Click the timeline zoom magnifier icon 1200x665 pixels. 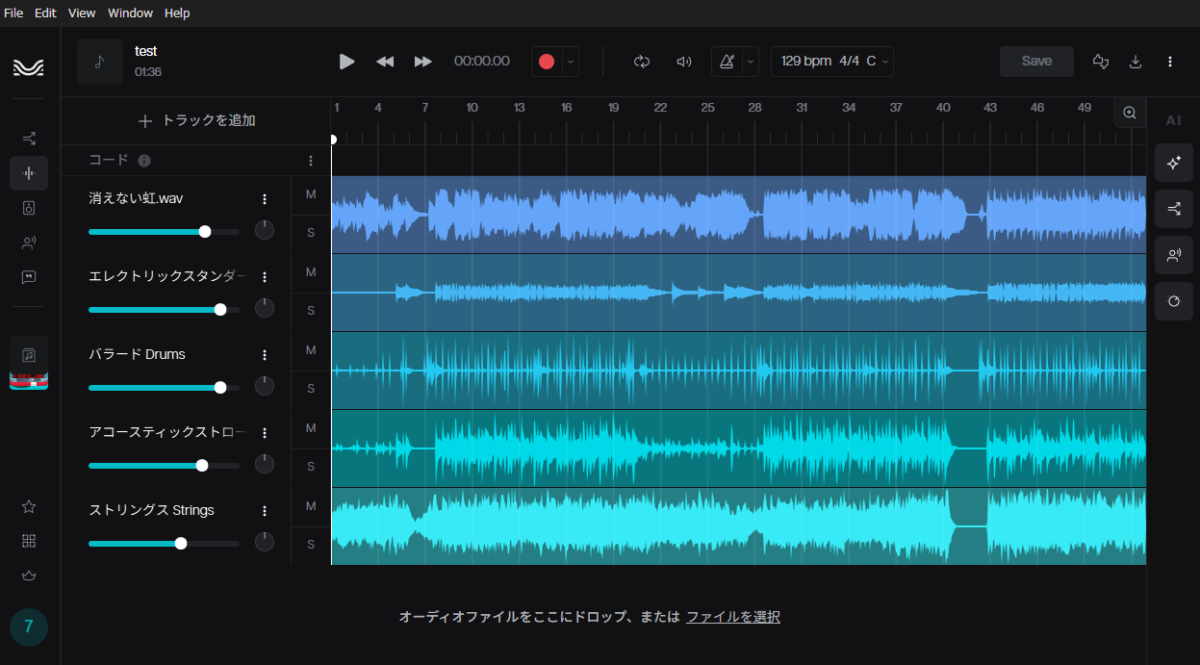coord(1130,113)
